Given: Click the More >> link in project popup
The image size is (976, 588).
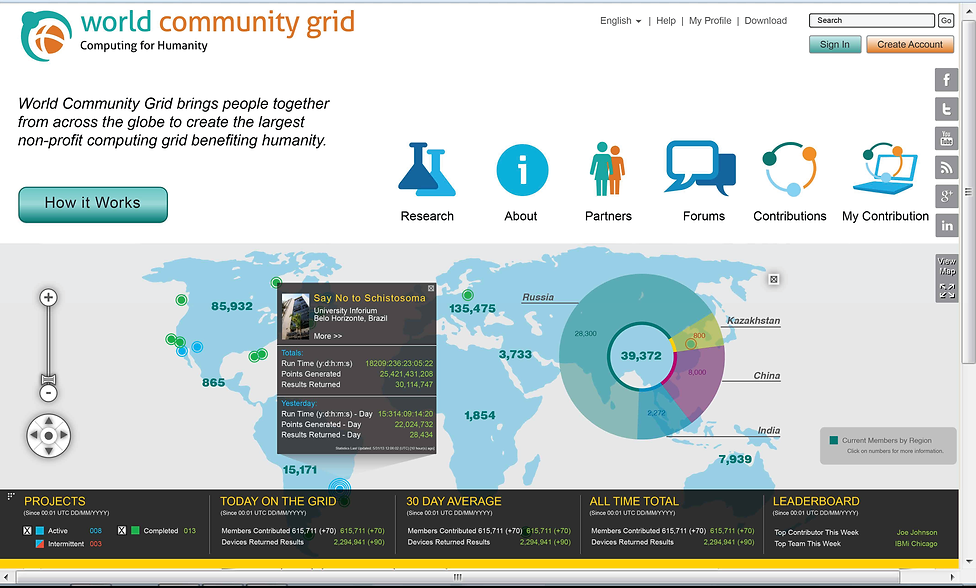Looking at the screenshot, I should coord(327,336).
